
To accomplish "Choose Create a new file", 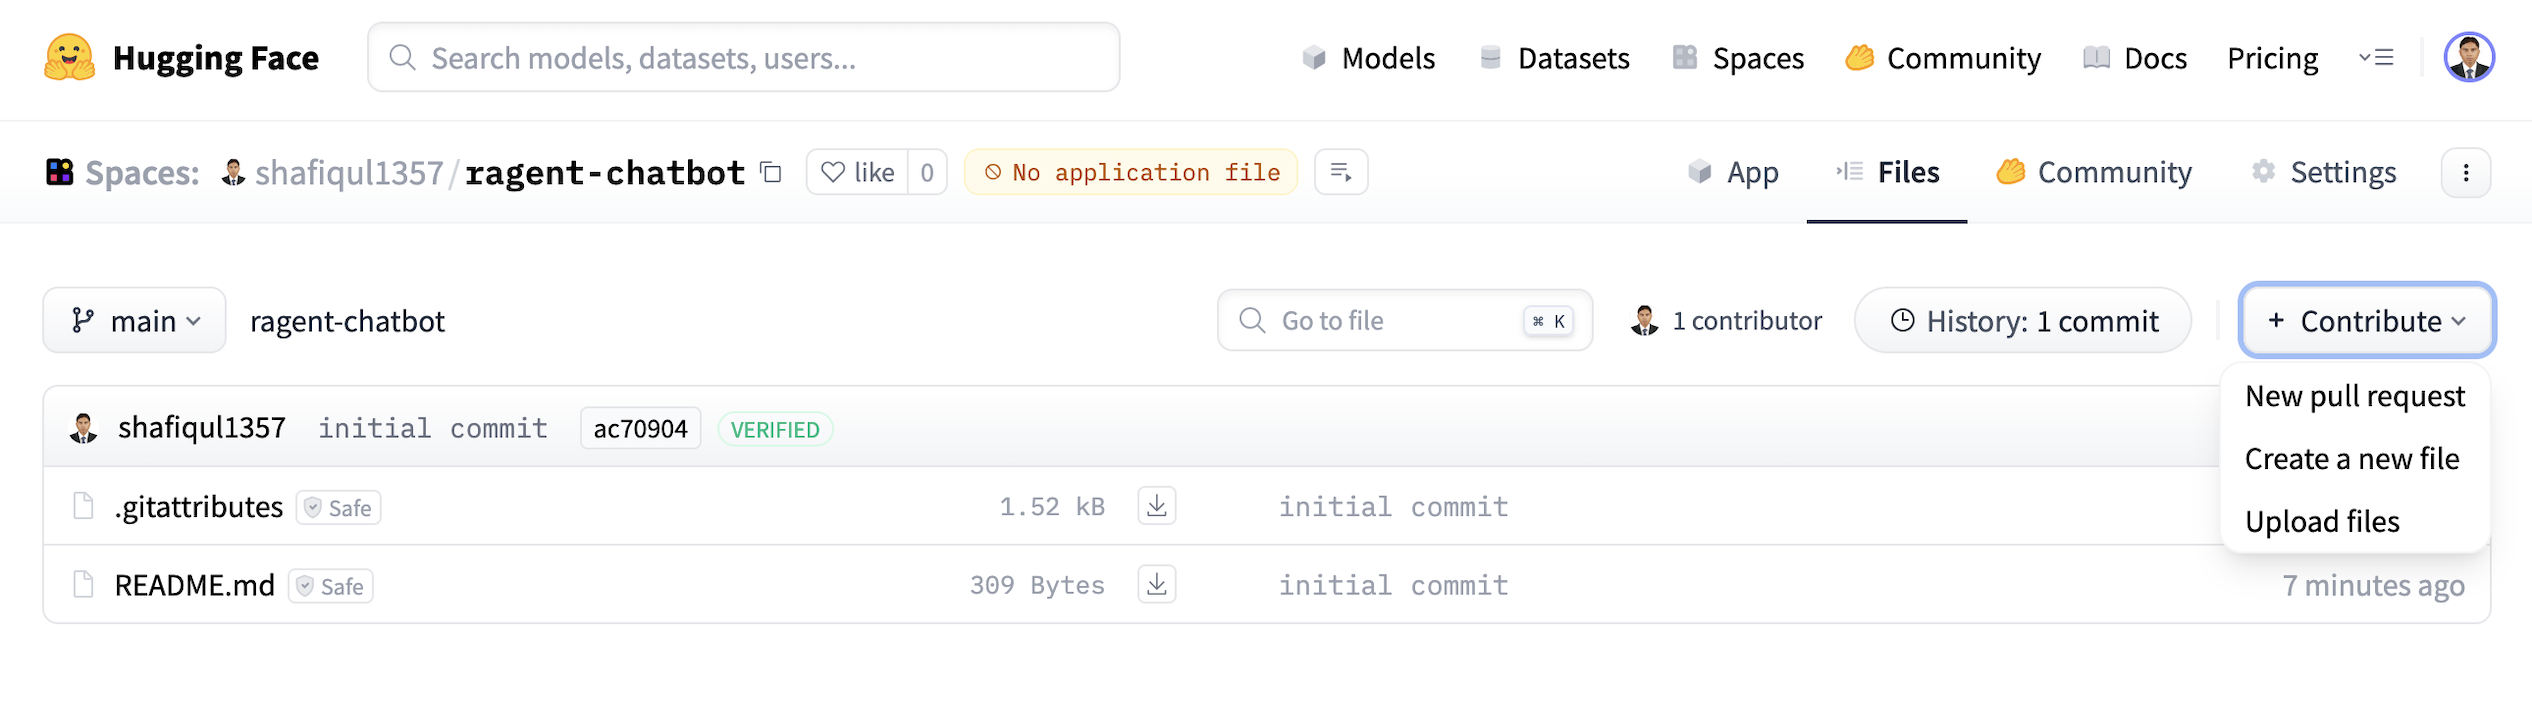I will tap(2352, 459).
